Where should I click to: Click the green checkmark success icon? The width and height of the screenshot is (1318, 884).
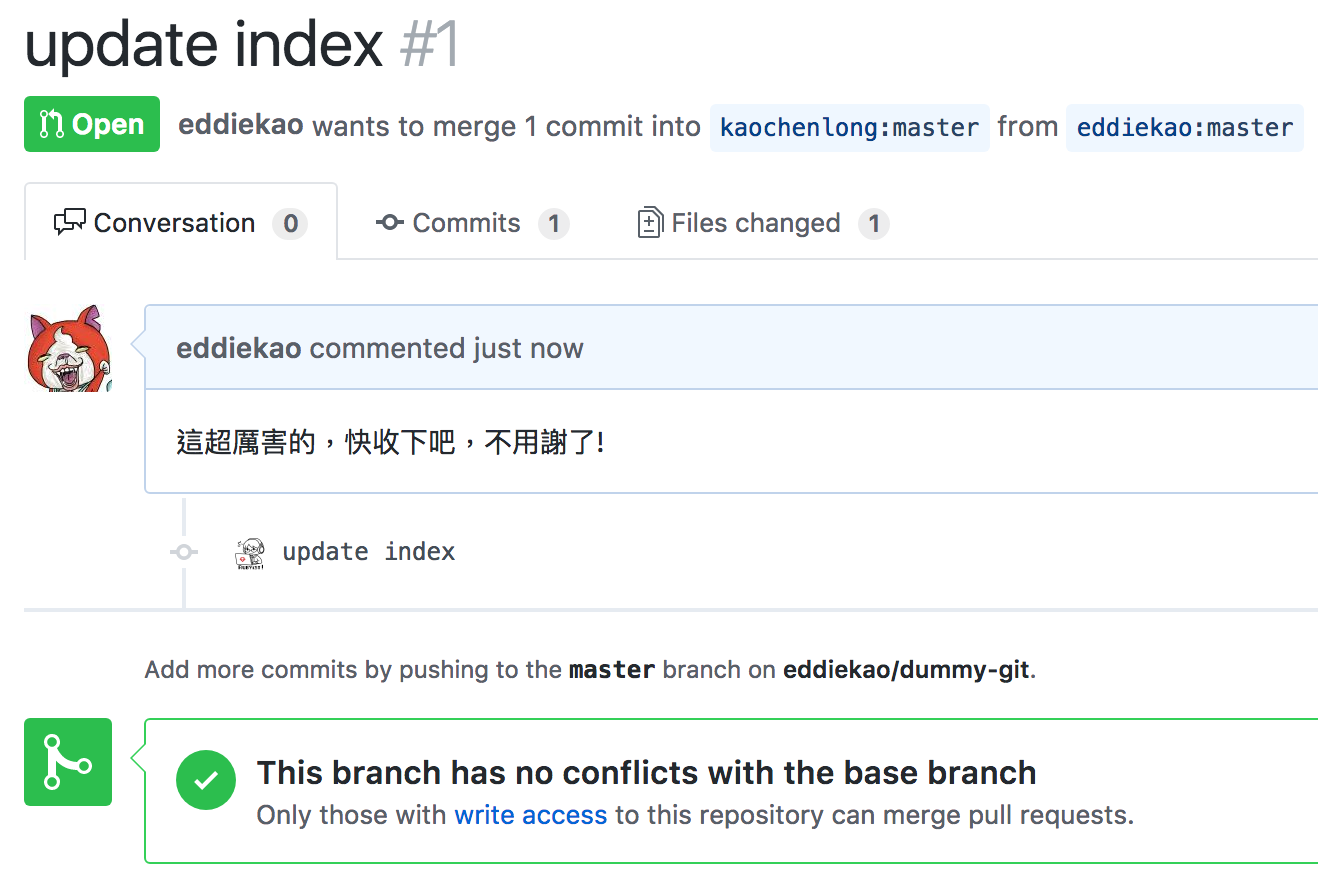coord(206,780)
